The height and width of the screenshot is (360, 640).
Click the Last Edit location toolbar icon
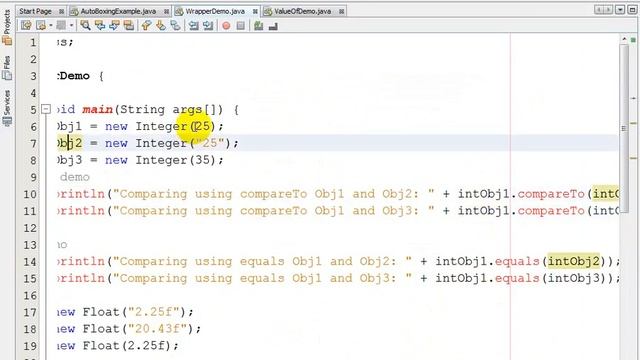point(26,26)
